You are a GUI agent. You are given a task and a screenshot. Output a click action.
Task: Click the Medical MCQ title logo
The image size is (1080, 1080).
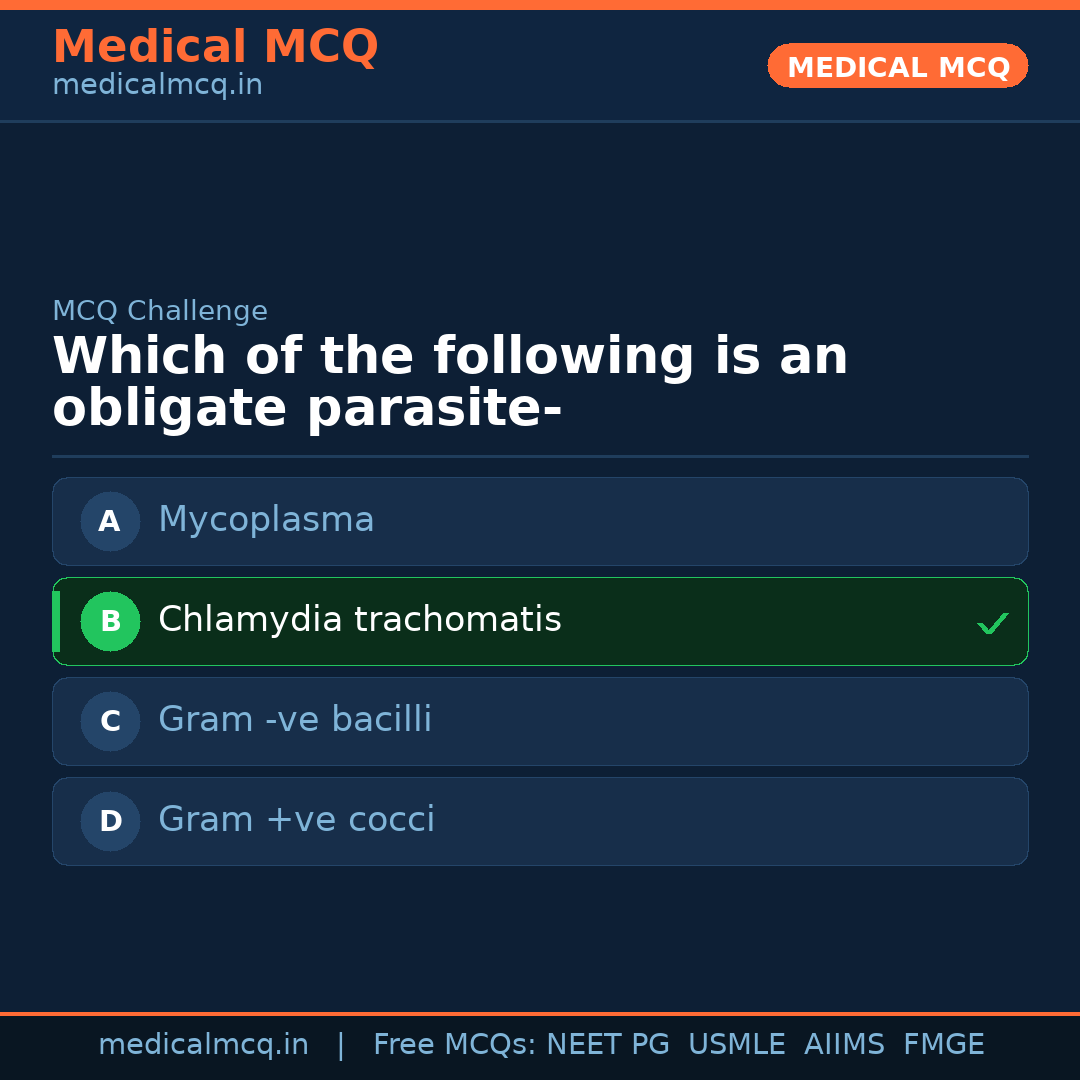tap(215, 47)
